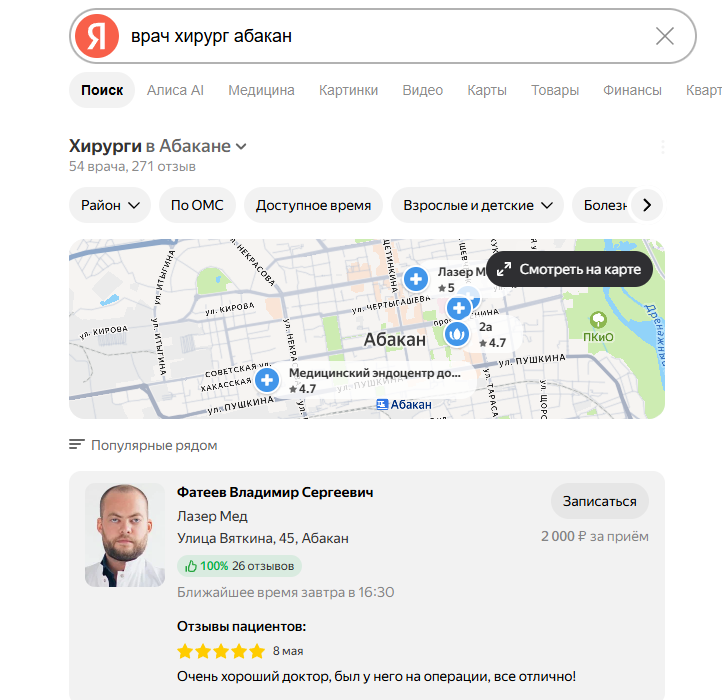Focus the search field with 'врач хирург абакан'
This screenshot has height=700, width=722.
pyautogui.click(x=382, y=36)
